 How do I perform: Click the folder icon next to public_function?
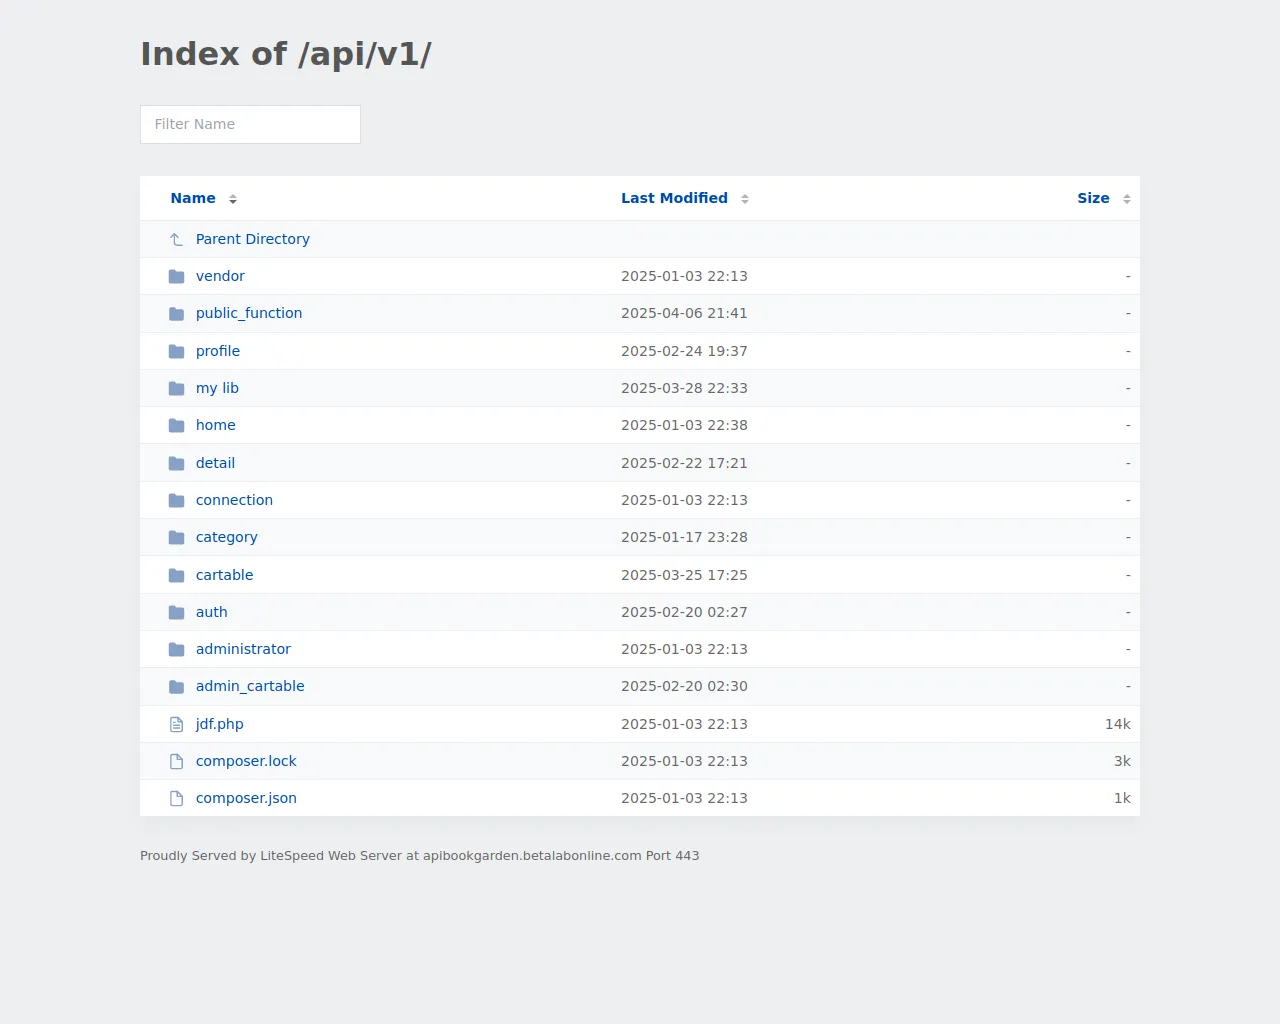click(177, 314)
